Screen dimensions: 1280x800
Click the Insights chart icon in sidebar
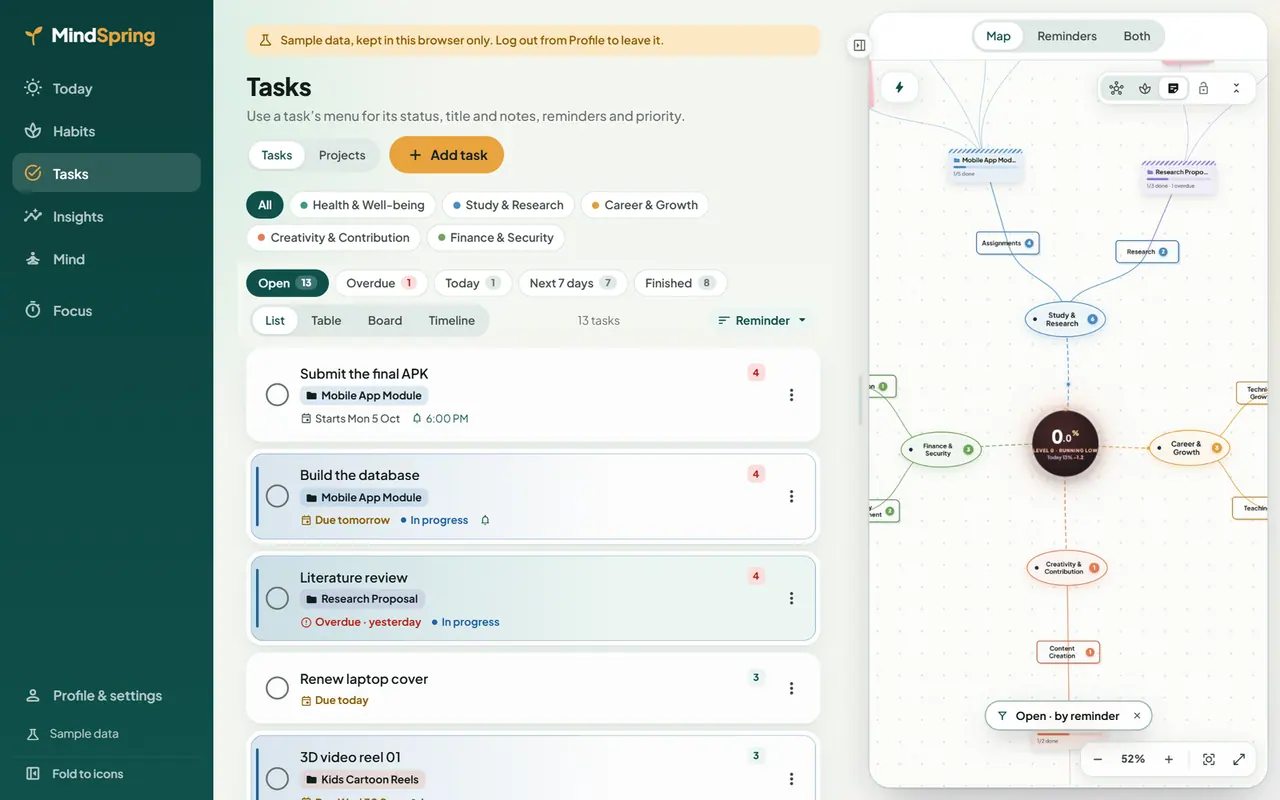[x=33, y=216]
